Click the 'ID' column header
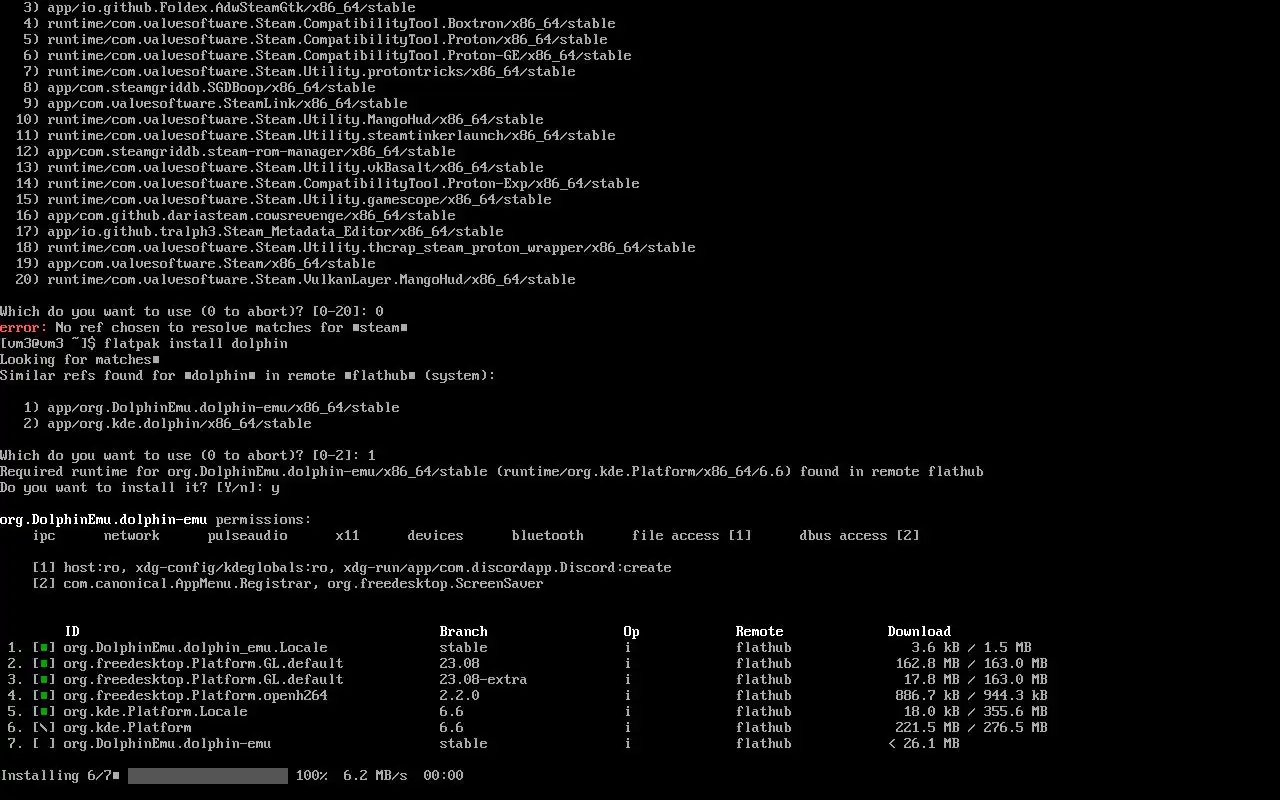Viewport: 1280px width, 800px height. 72,632
